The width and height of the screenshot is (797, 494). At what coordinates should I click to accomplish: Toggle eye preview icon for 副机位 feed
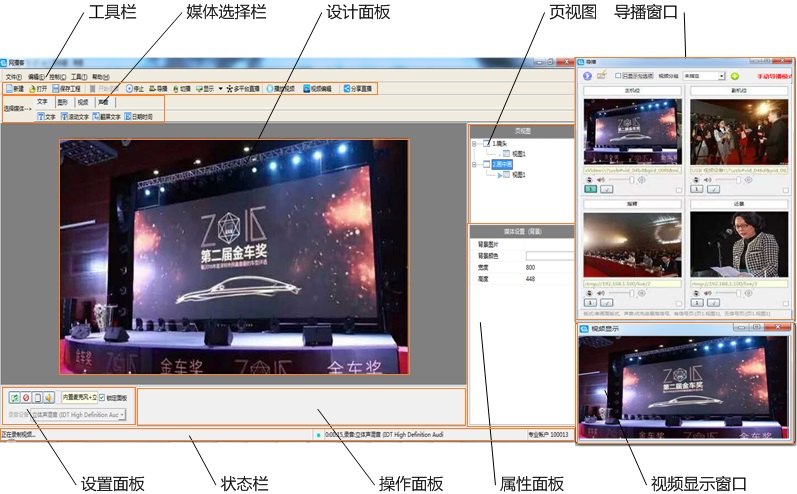(748, 180)
